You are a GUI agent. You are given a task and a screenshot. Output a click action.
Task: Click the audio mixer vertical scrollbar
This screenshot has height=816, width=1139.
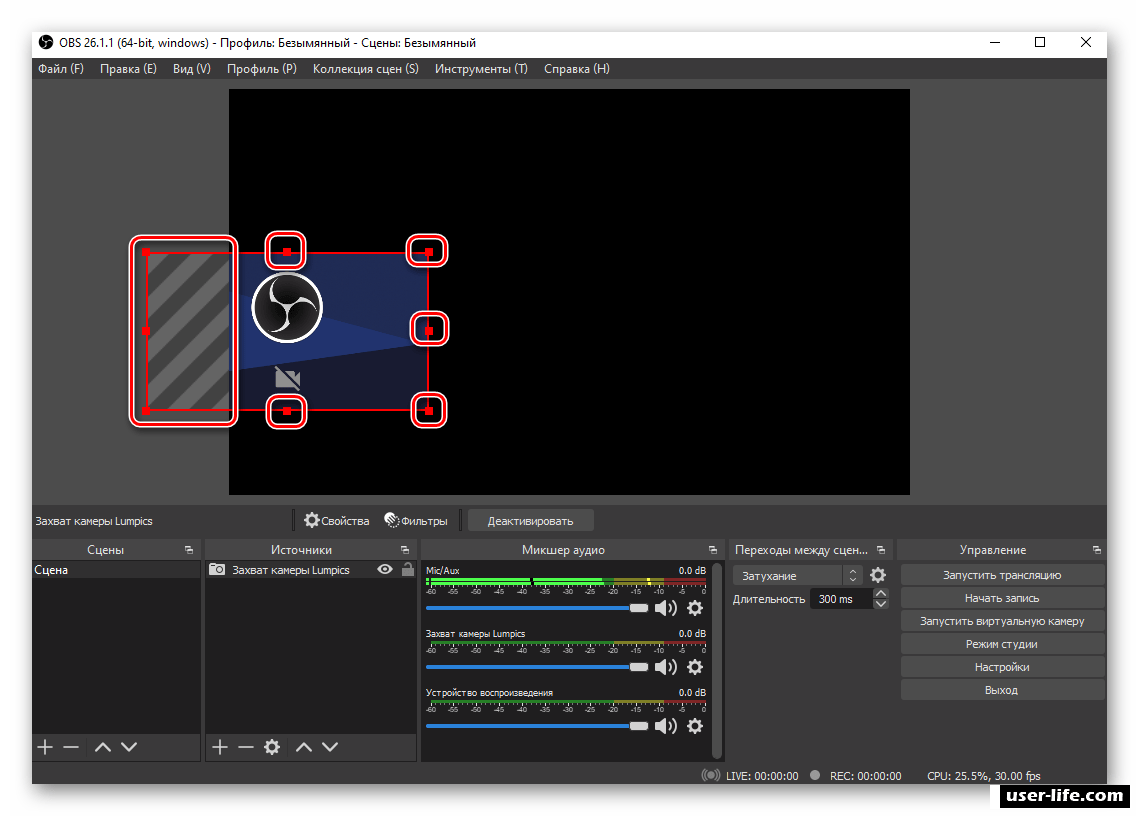tap(717, 660)
